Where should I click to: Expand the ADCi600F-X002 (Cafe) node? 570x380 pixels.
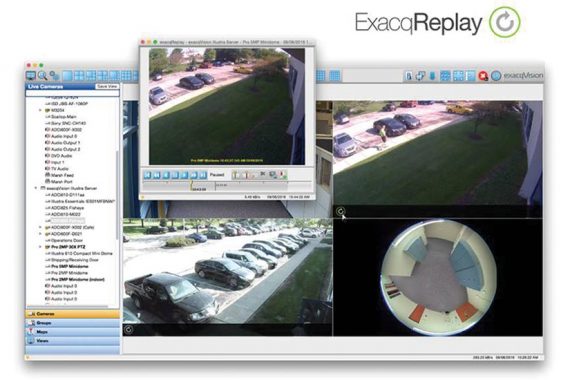click(41, 227)
